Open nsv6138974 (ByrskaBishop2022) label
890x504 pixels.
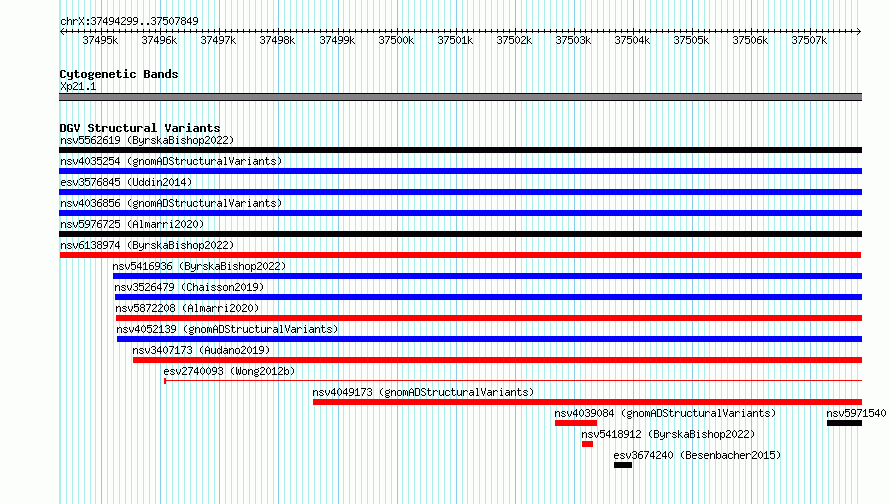coord(147,245)
